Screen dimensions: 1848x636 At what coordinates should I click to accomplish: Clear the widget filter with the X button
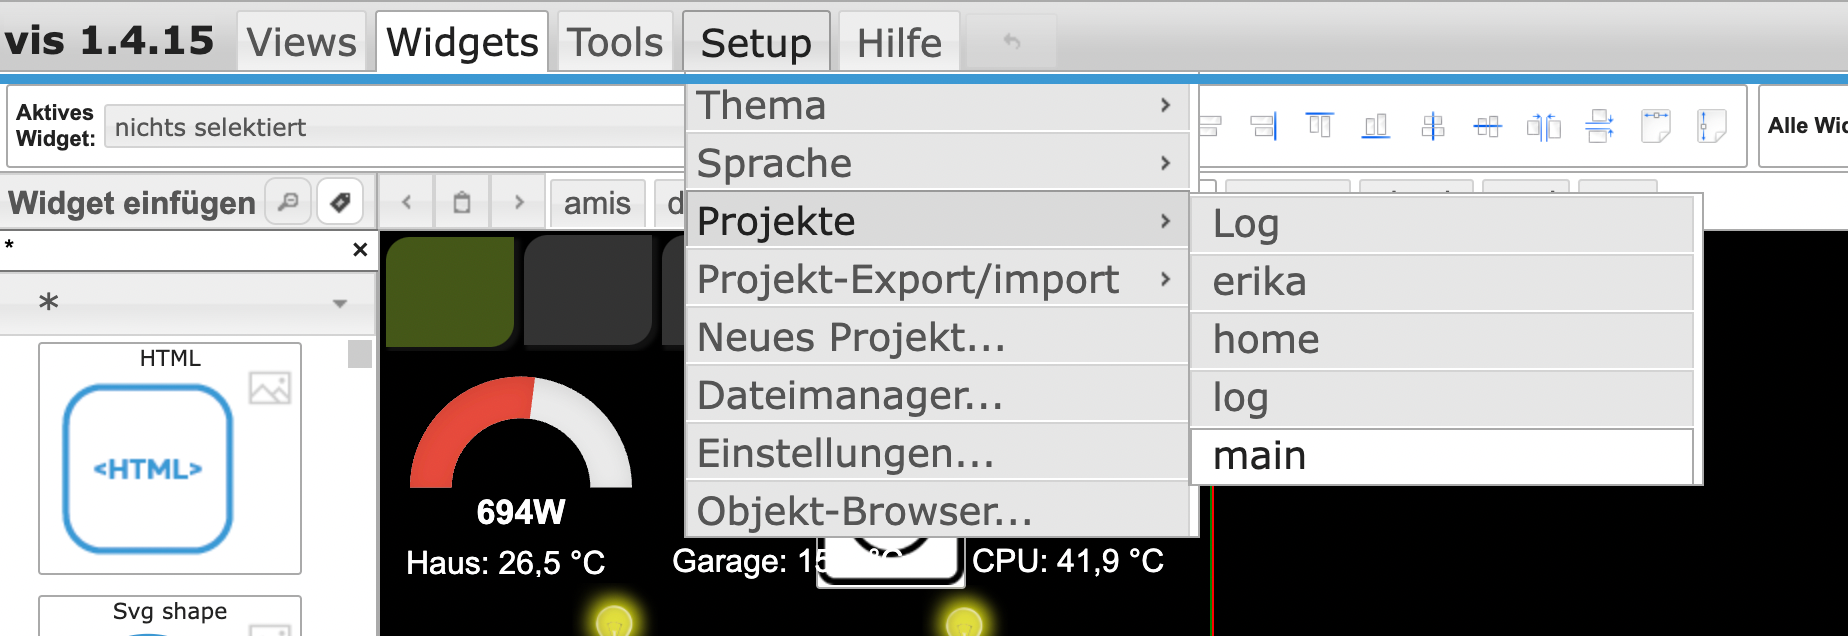[x=359, y=250]
